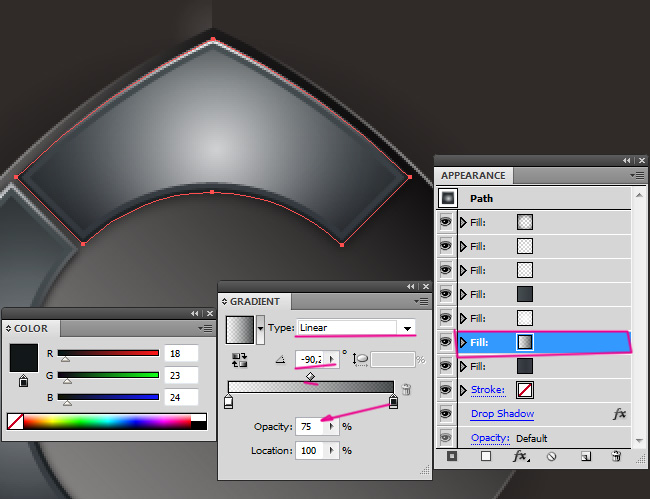Viewport: 650px width, 499px height.
Task: Expand the highlighted Fill attribute triangle
Action: click(463, 343)
